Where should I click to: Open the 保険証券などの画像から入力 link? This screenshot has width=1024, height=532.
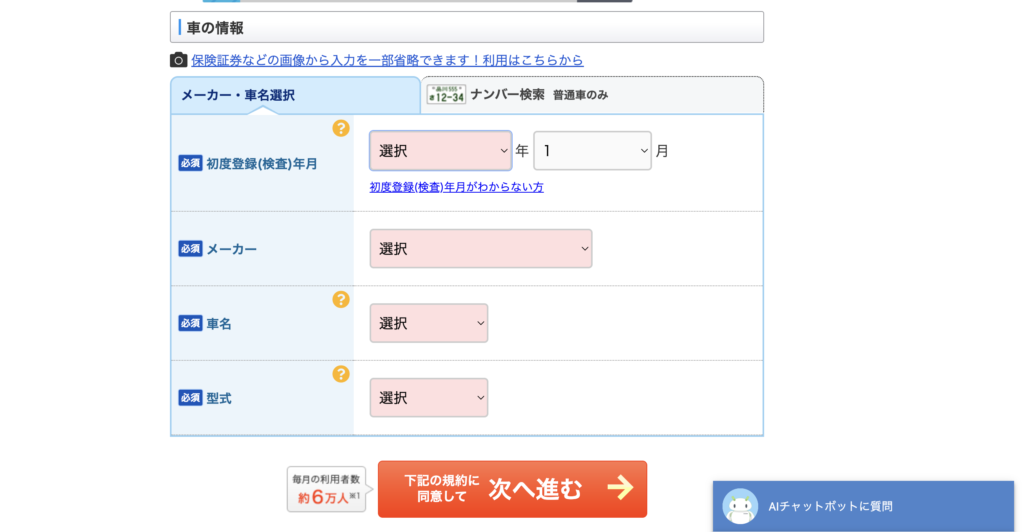click(387, 60)
